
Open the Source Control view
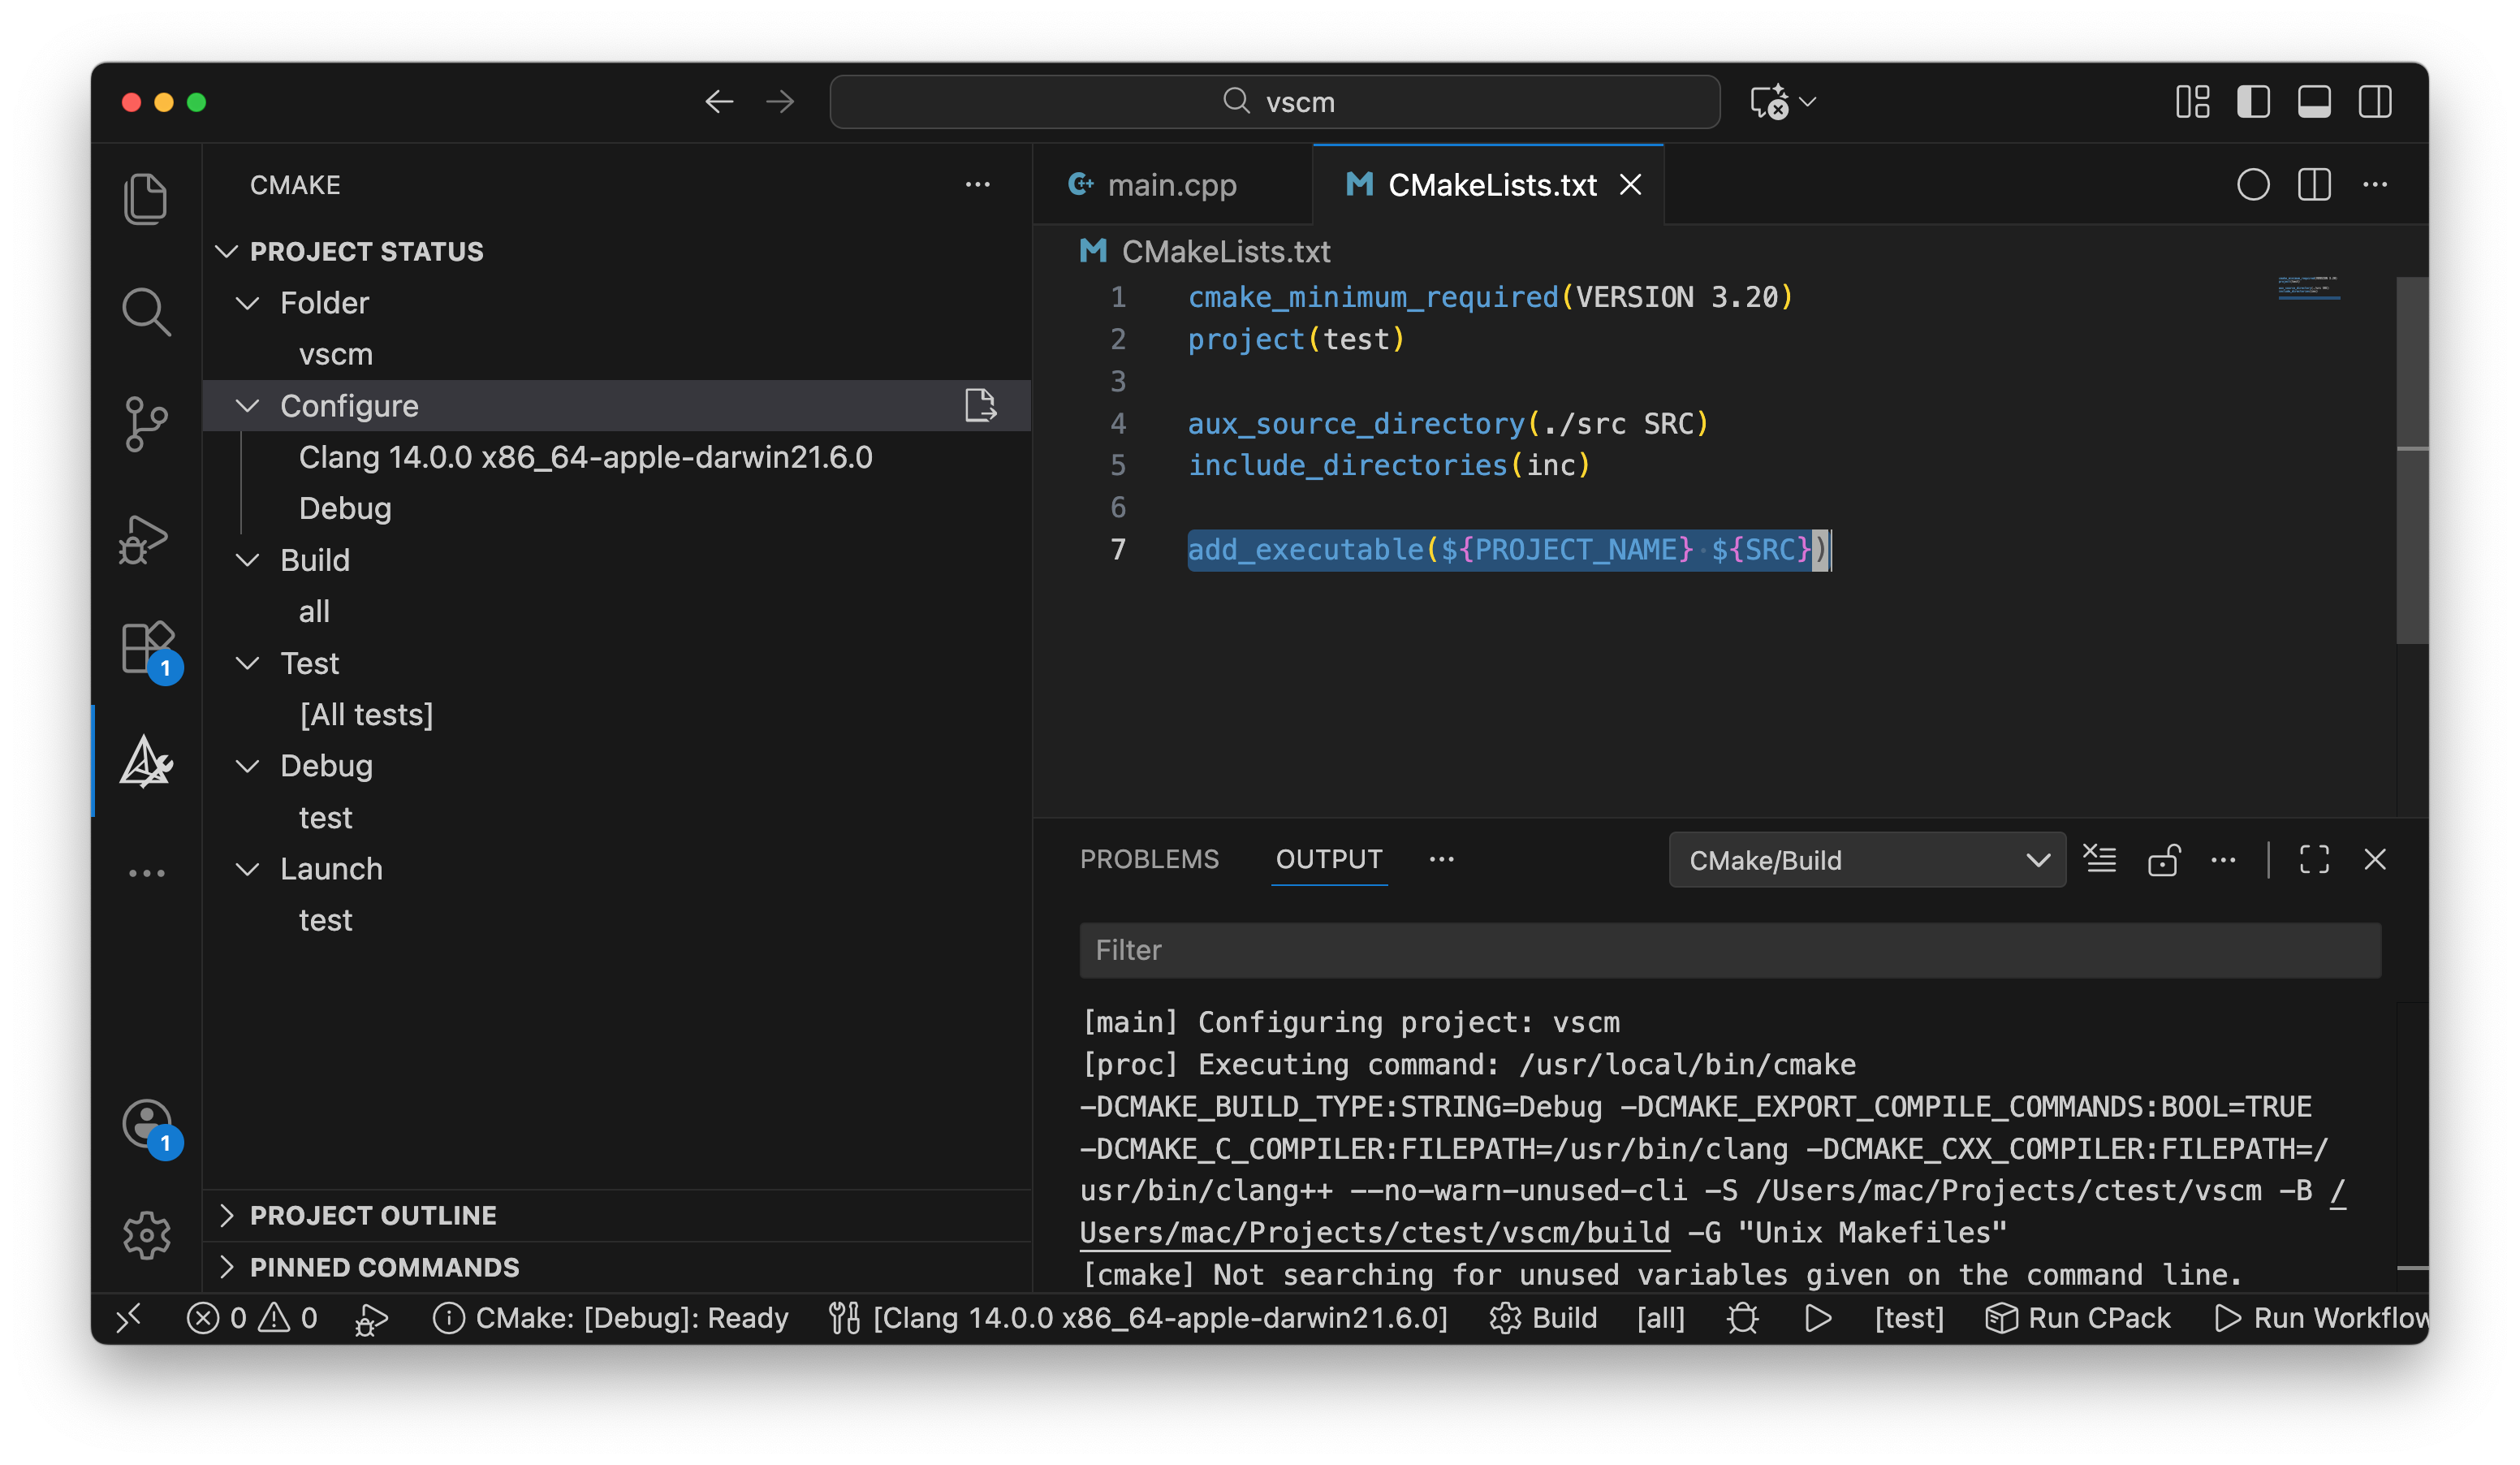[x=146, y=425]
